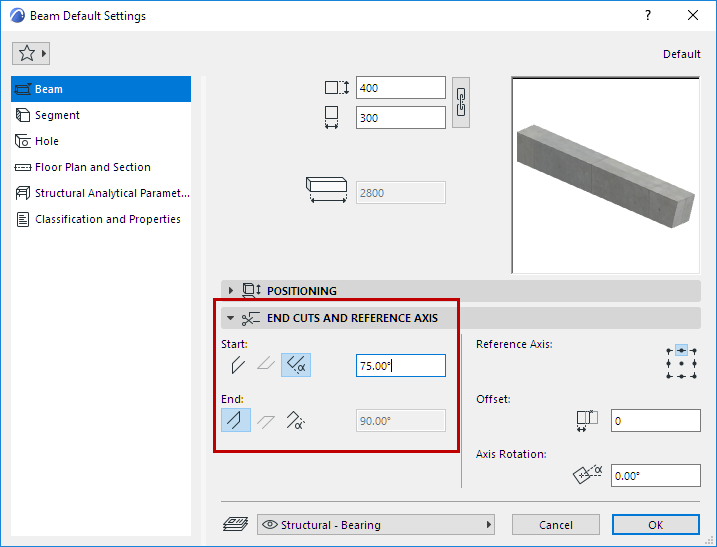Confirm settings with OK button
This screenshot has height=547, width=717.
656,525
